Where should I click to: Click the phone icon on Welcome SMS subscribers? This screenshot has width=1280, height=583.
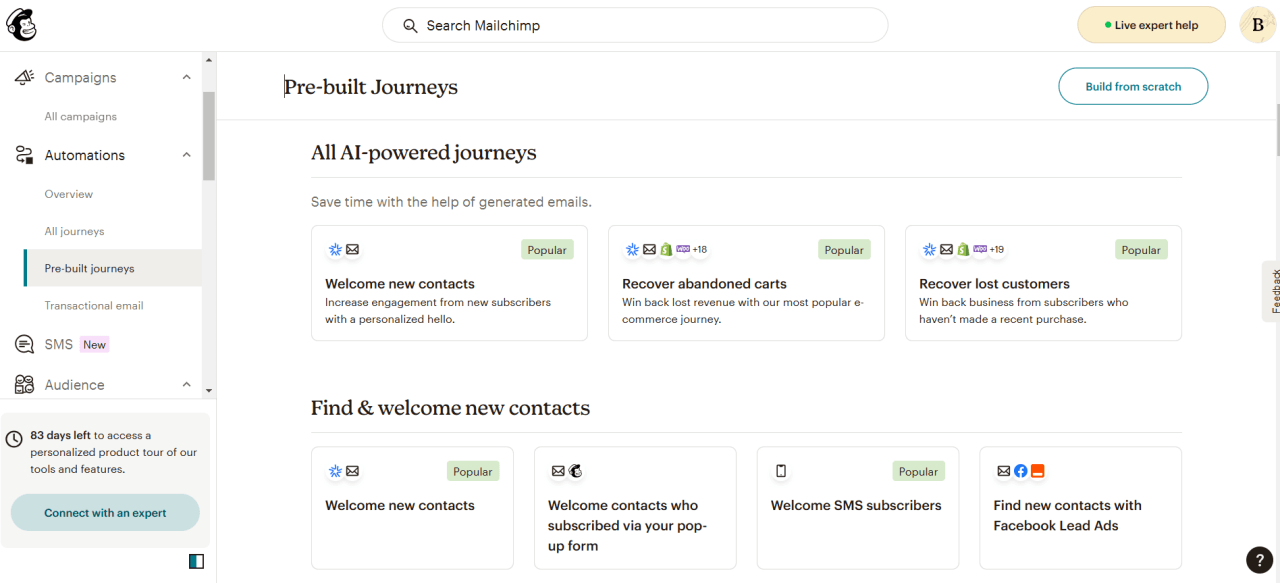(x=781, y=470)
